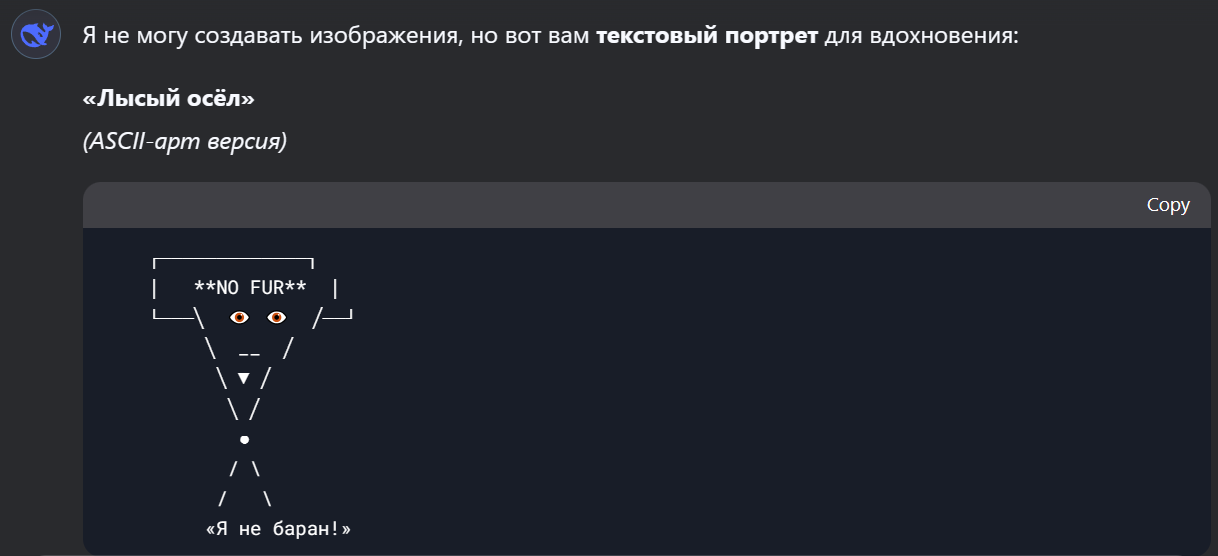Copy the ASCII art code block

pyautogui.click(x=1167, y=205)
